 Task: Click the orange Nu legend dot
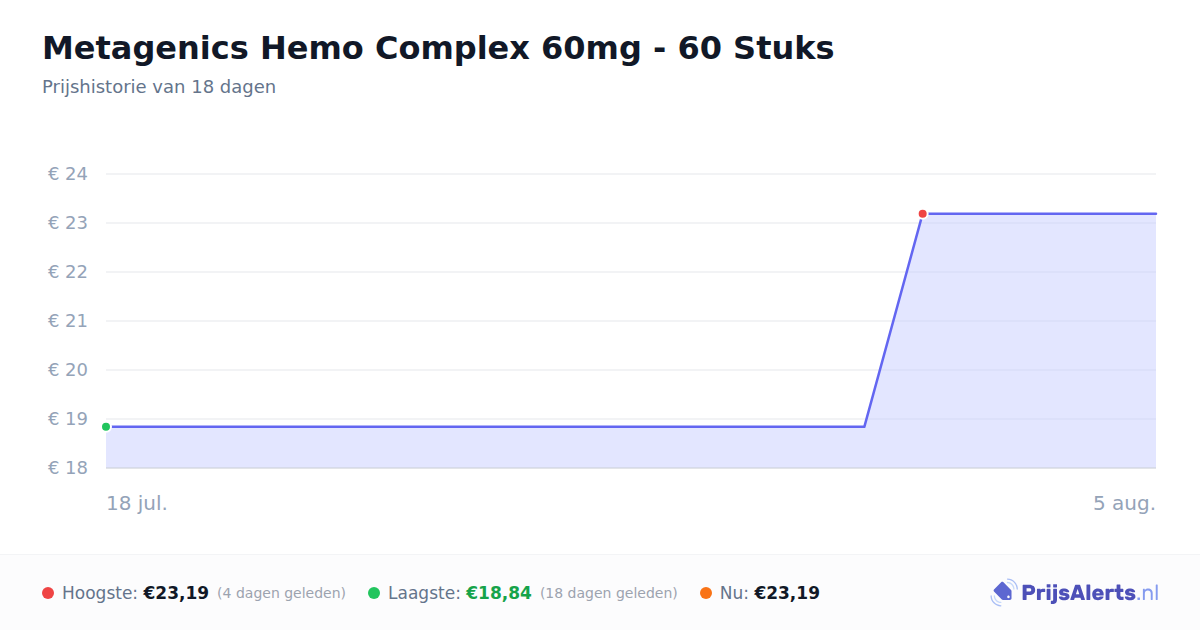(706, 593)
